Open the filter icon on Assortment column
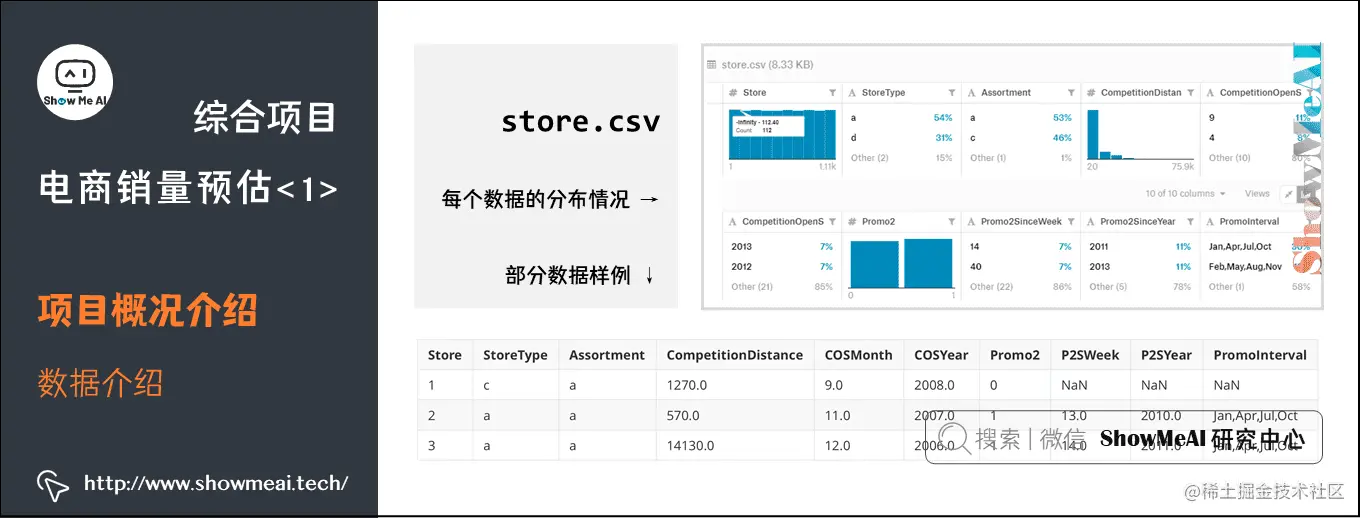The height and width of the screenshot is (518, 1361). (x=1071, y=93)
